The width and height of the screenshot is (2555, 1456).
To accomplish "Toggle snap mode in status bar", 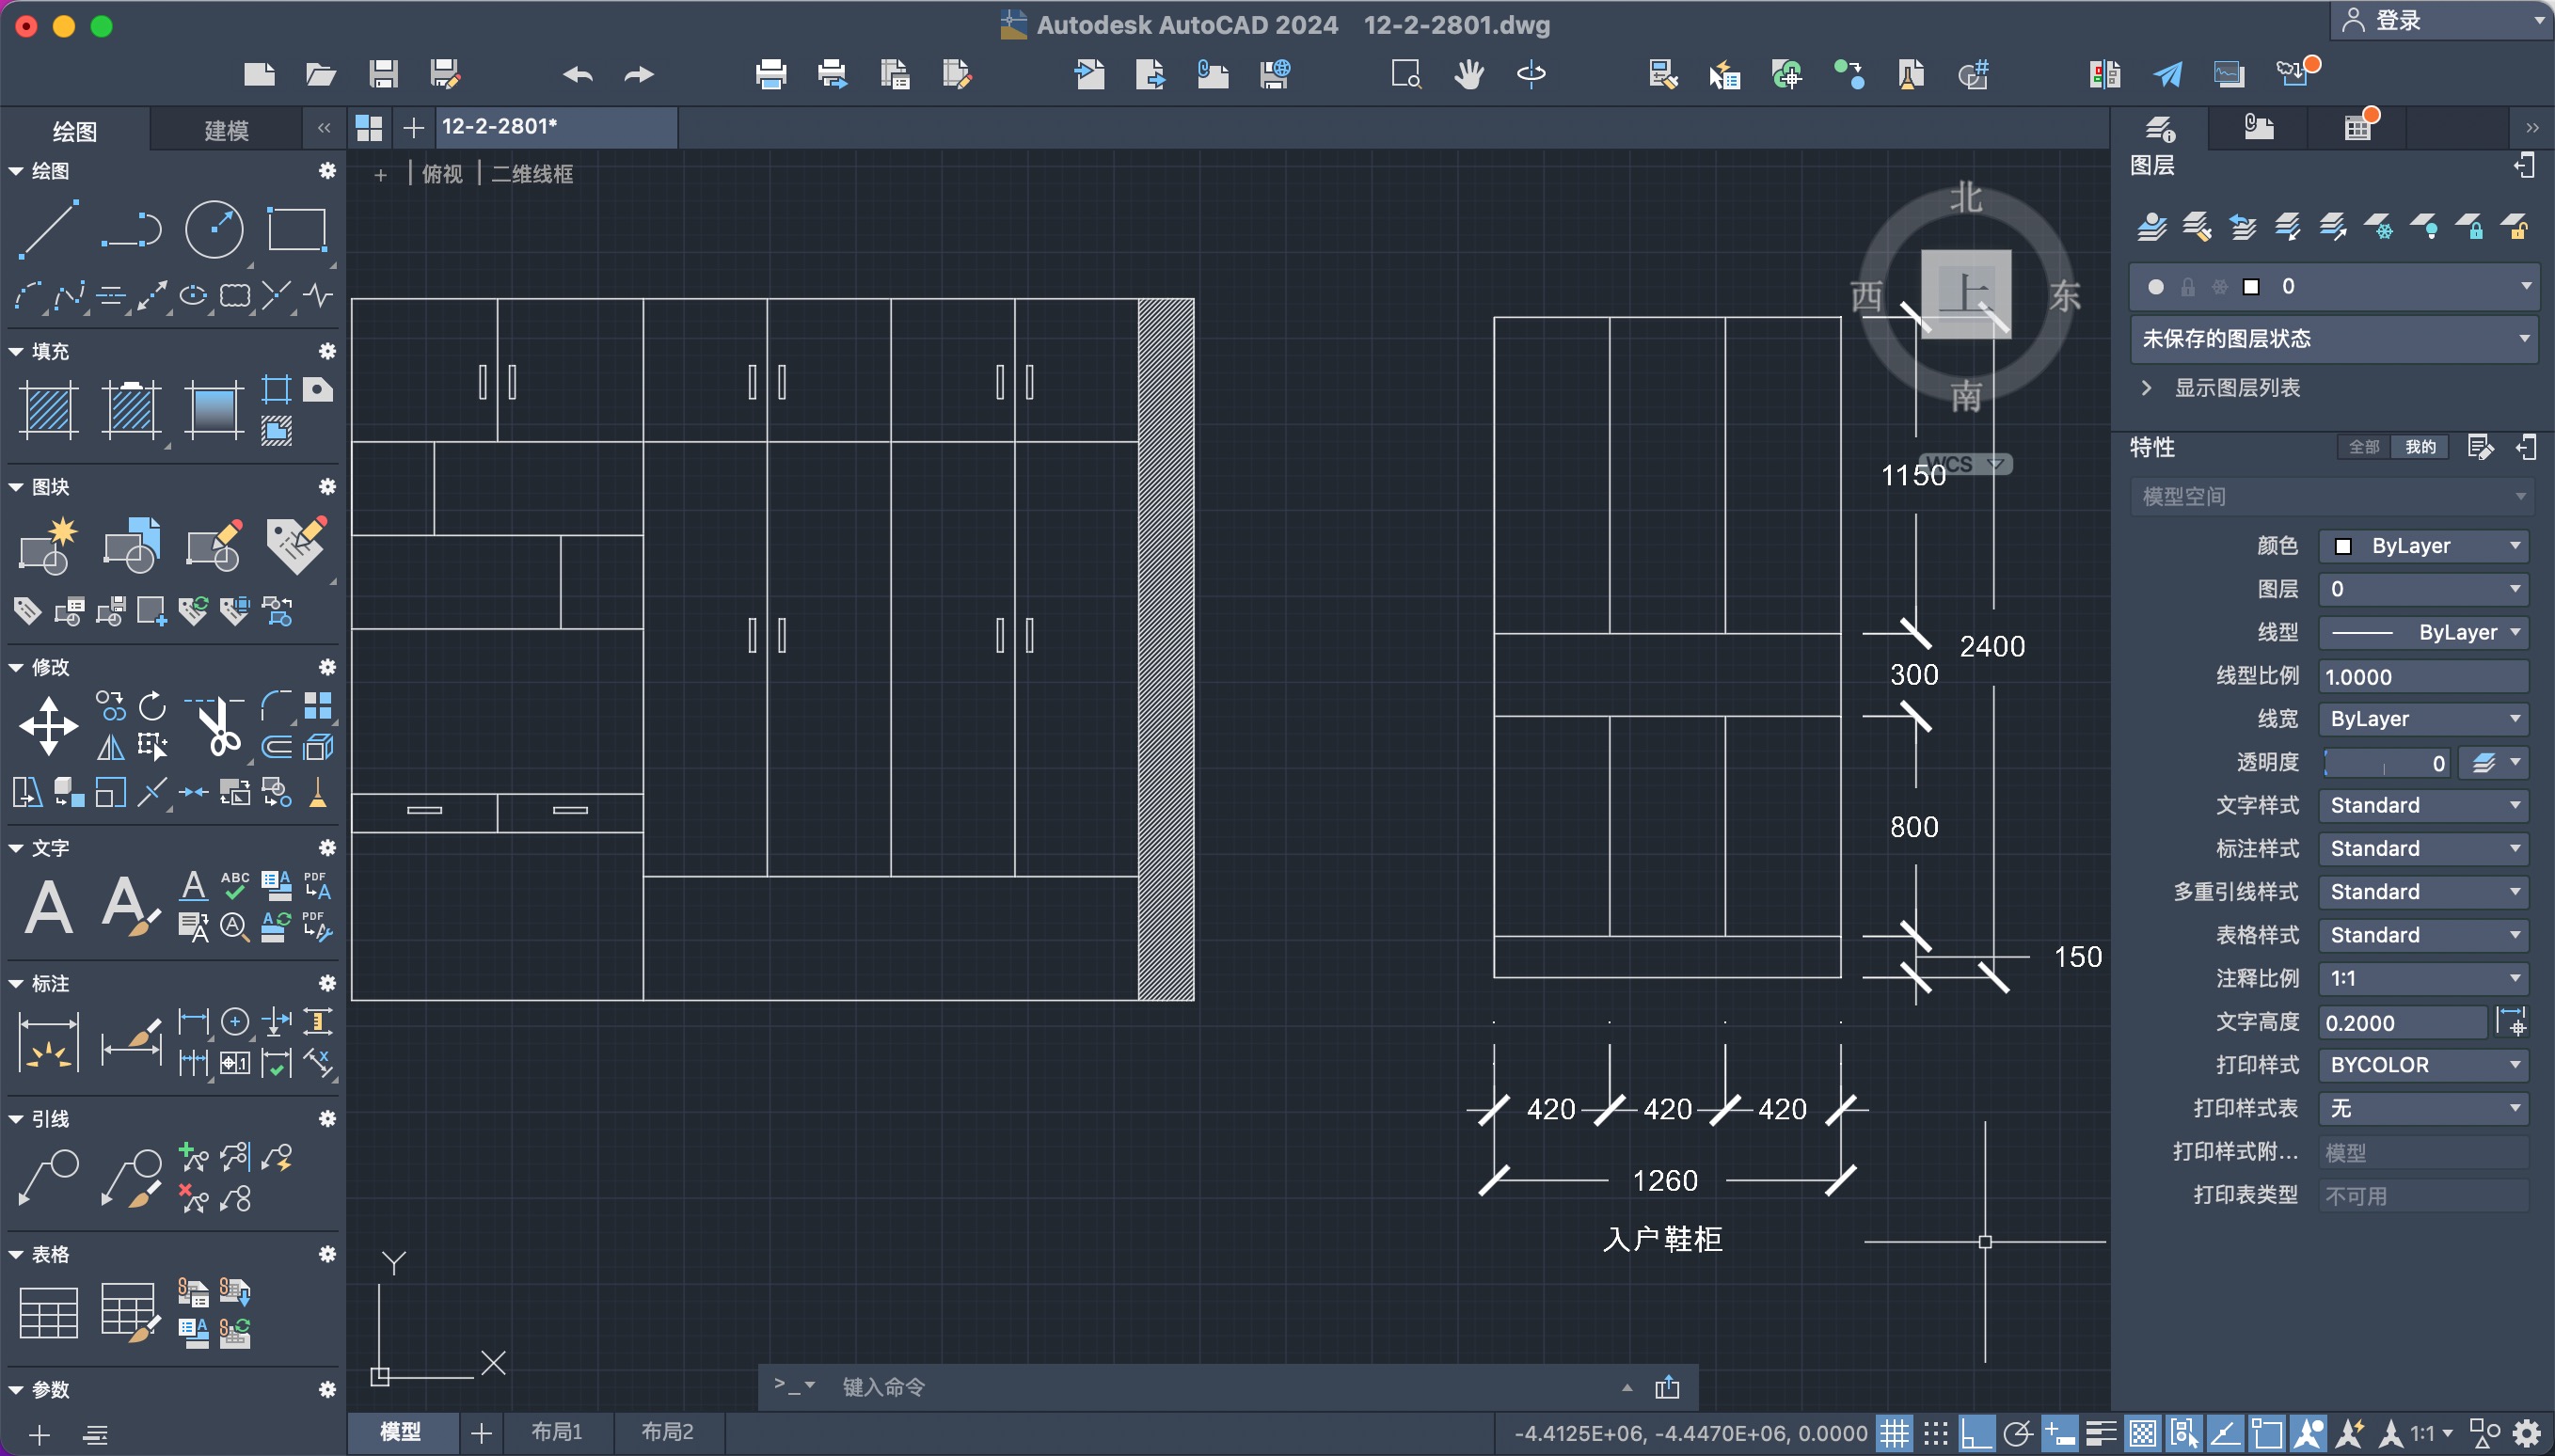I will (1936, 1434).
